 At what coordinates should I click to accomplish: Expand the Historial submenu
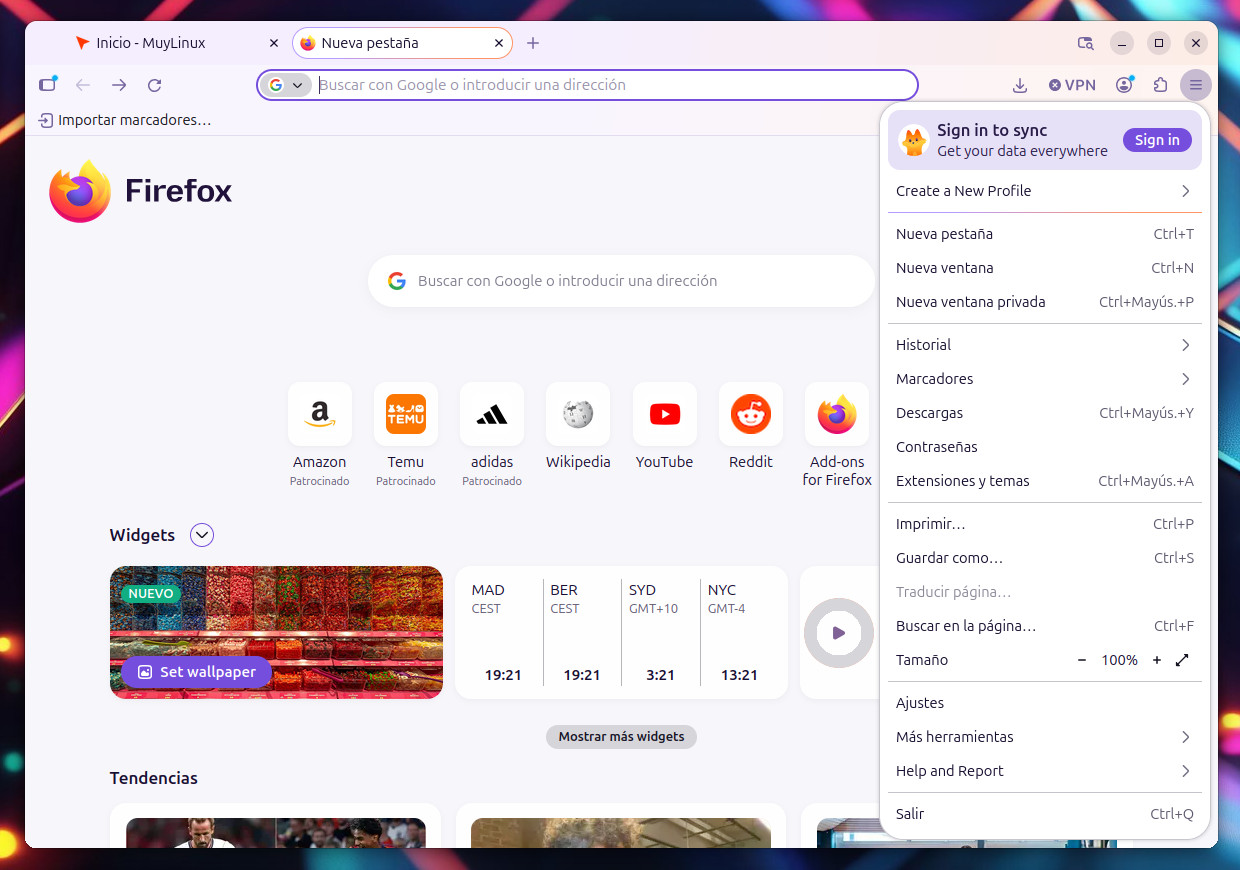coord(1045,345)
